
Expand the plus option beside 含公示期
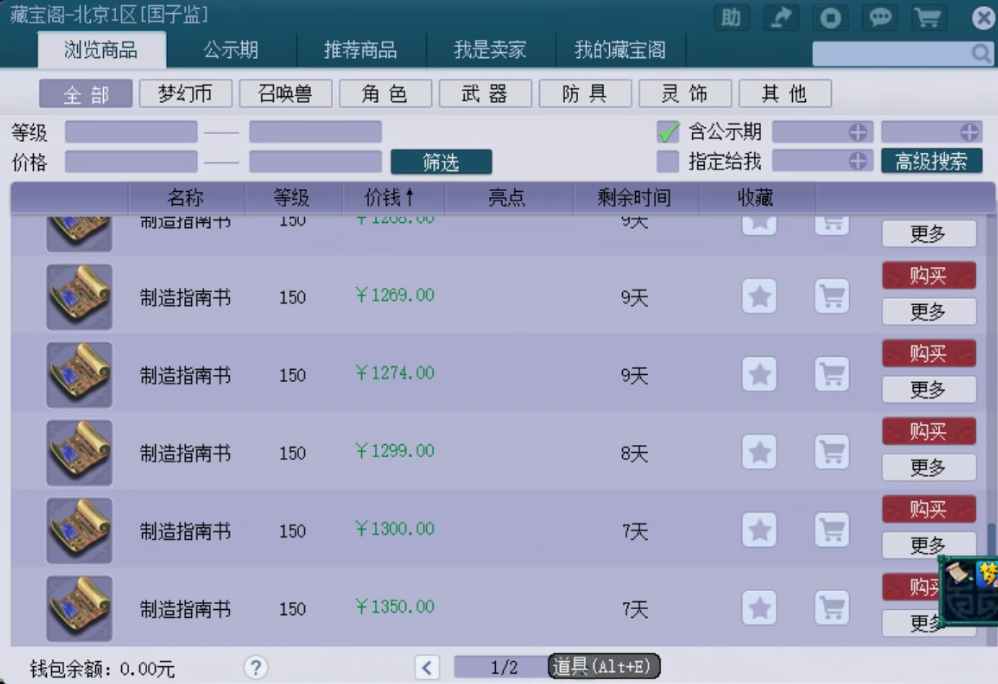859,131
